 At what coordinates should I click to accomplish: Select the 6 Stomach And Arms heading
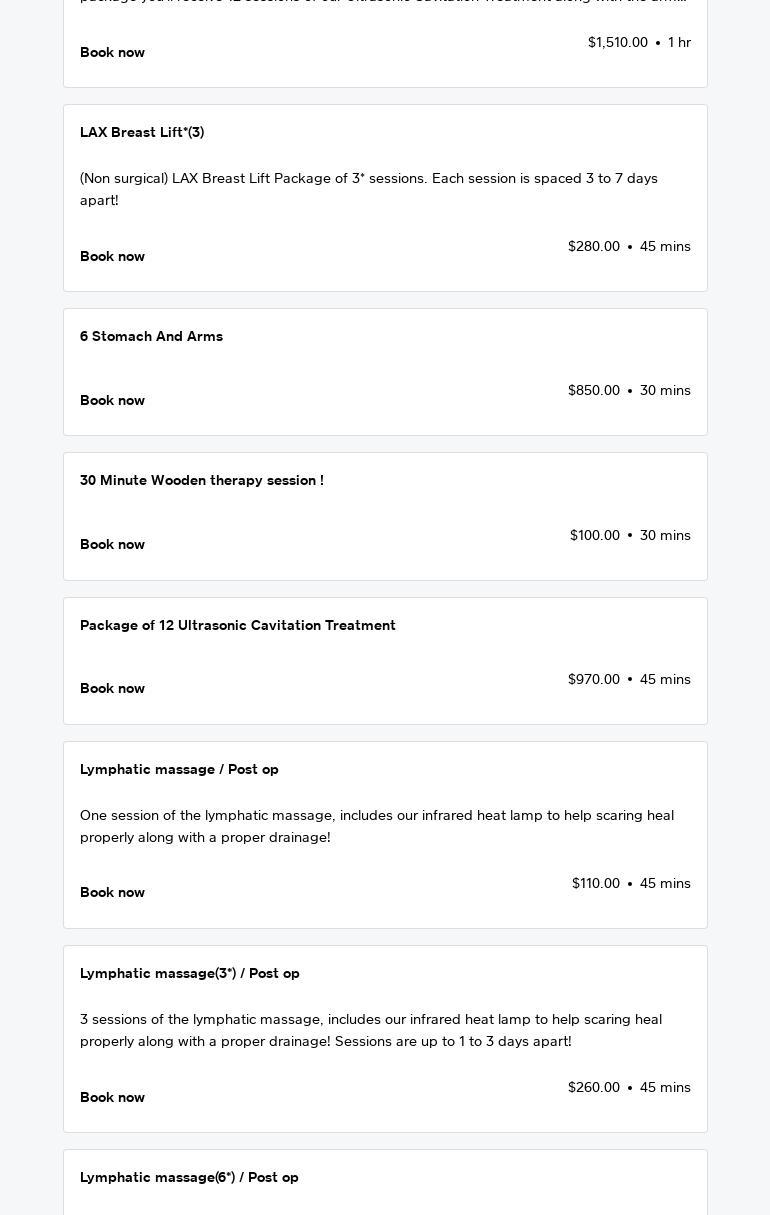coord(151,336)
